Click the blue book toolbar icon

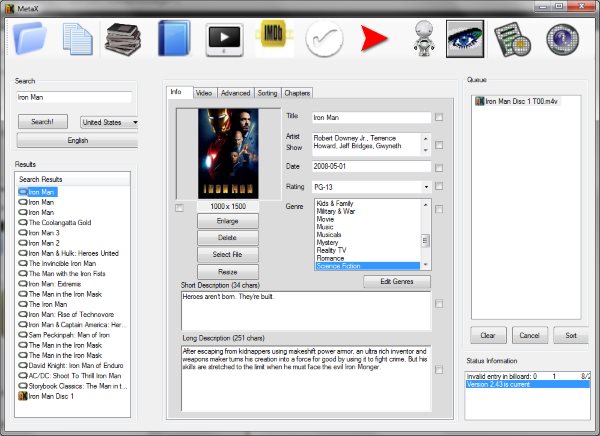pyautogui.click(x=174, y=39)
